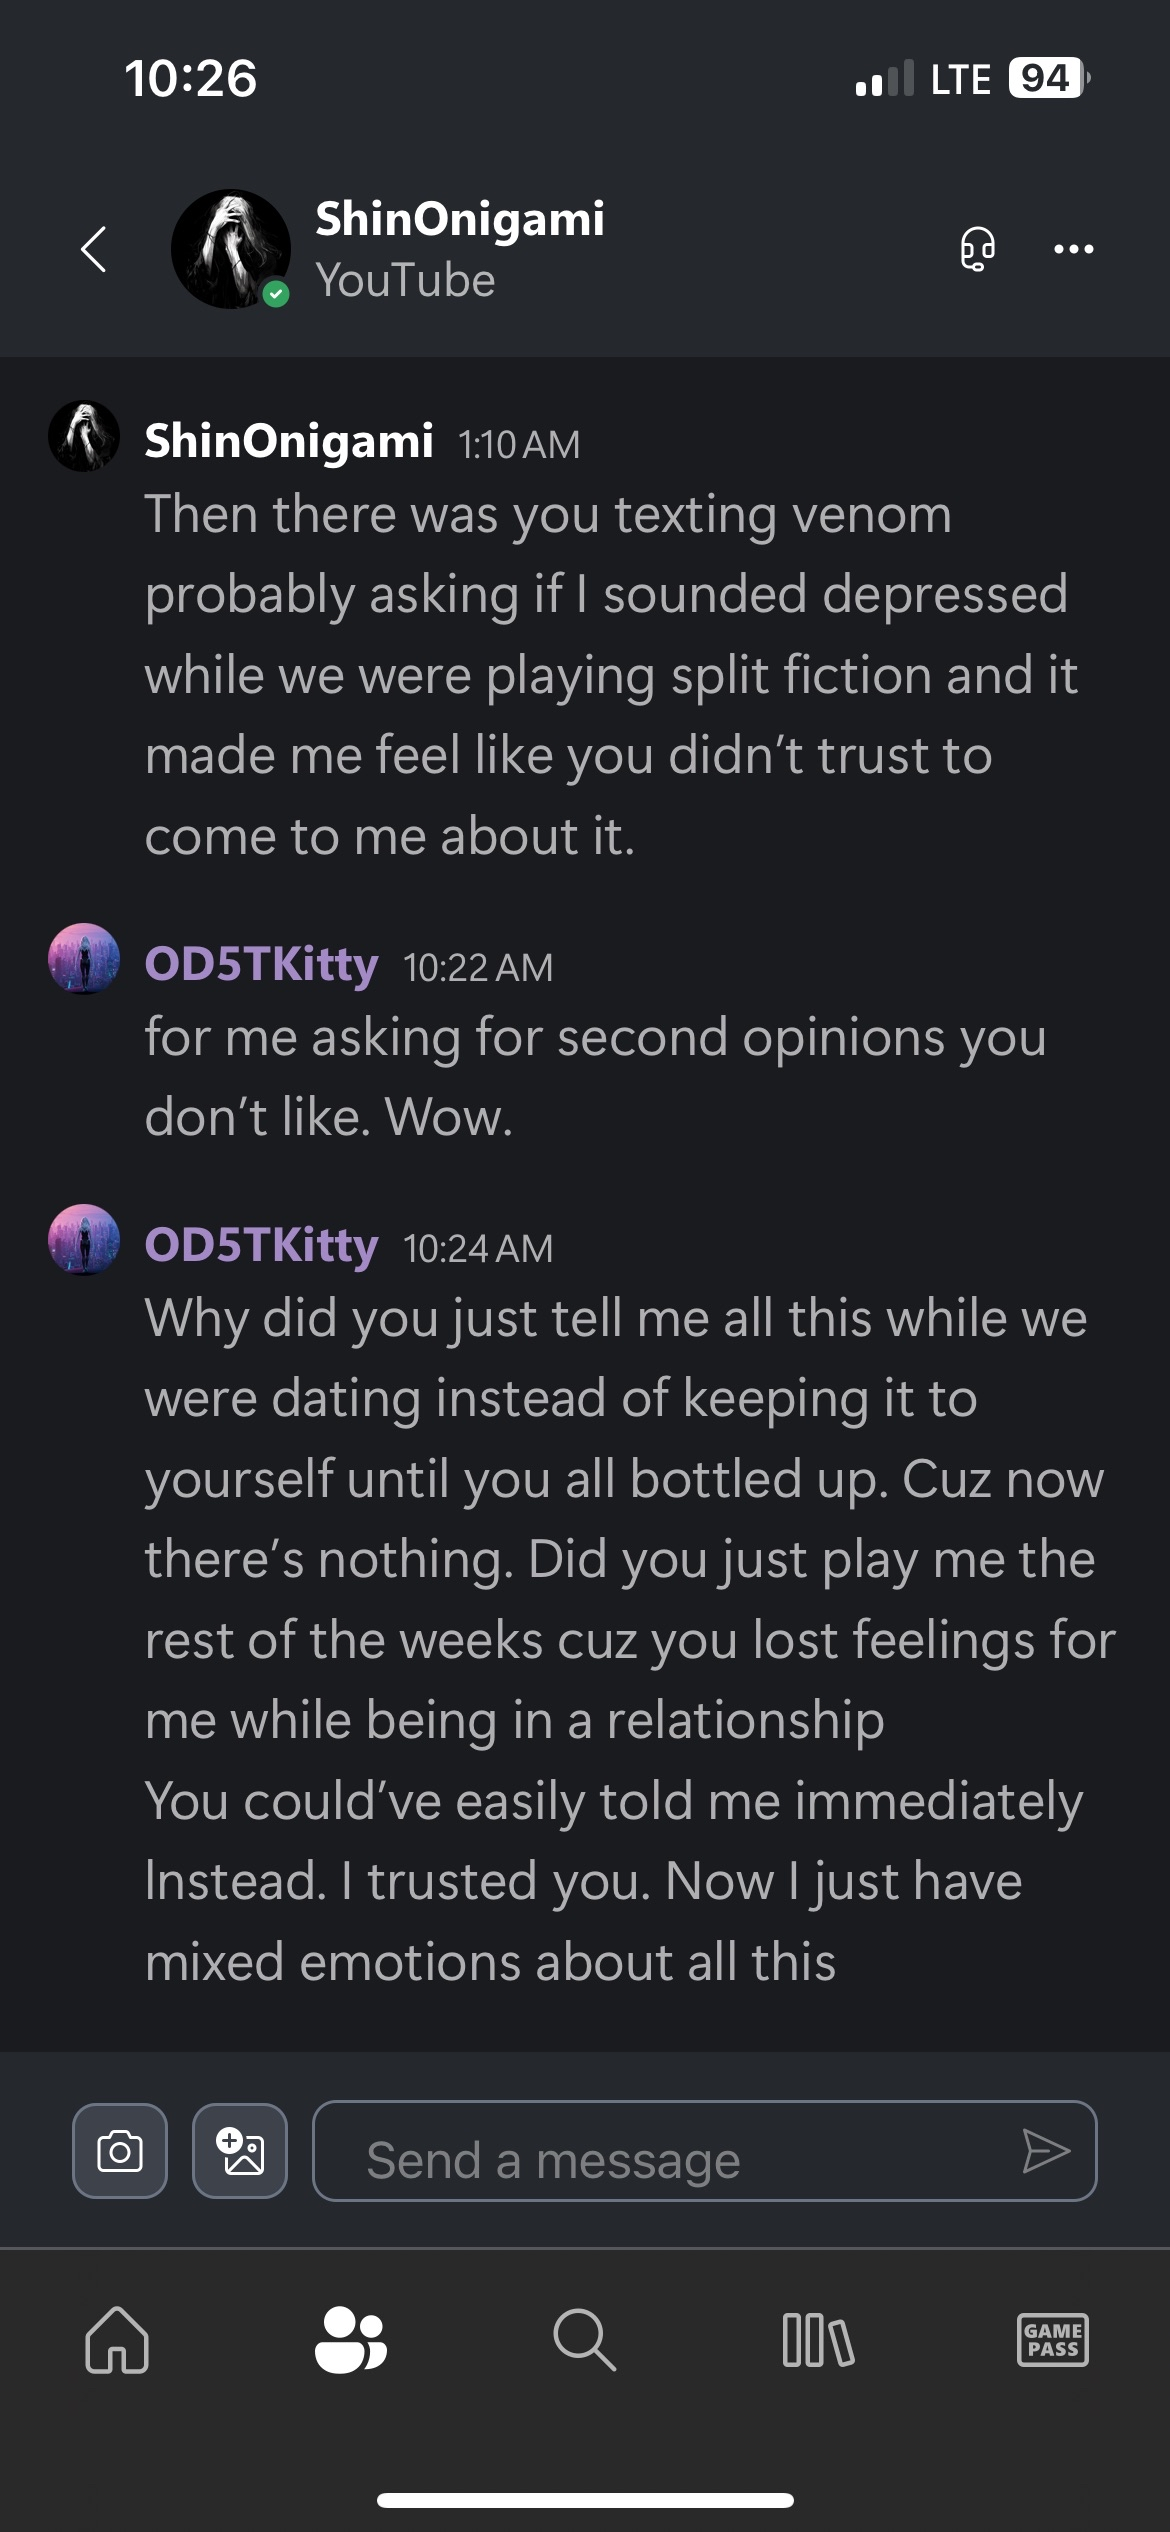Switch to the Social friends tab
Screen dimensions: 1170x2532
coord(351,2340)
